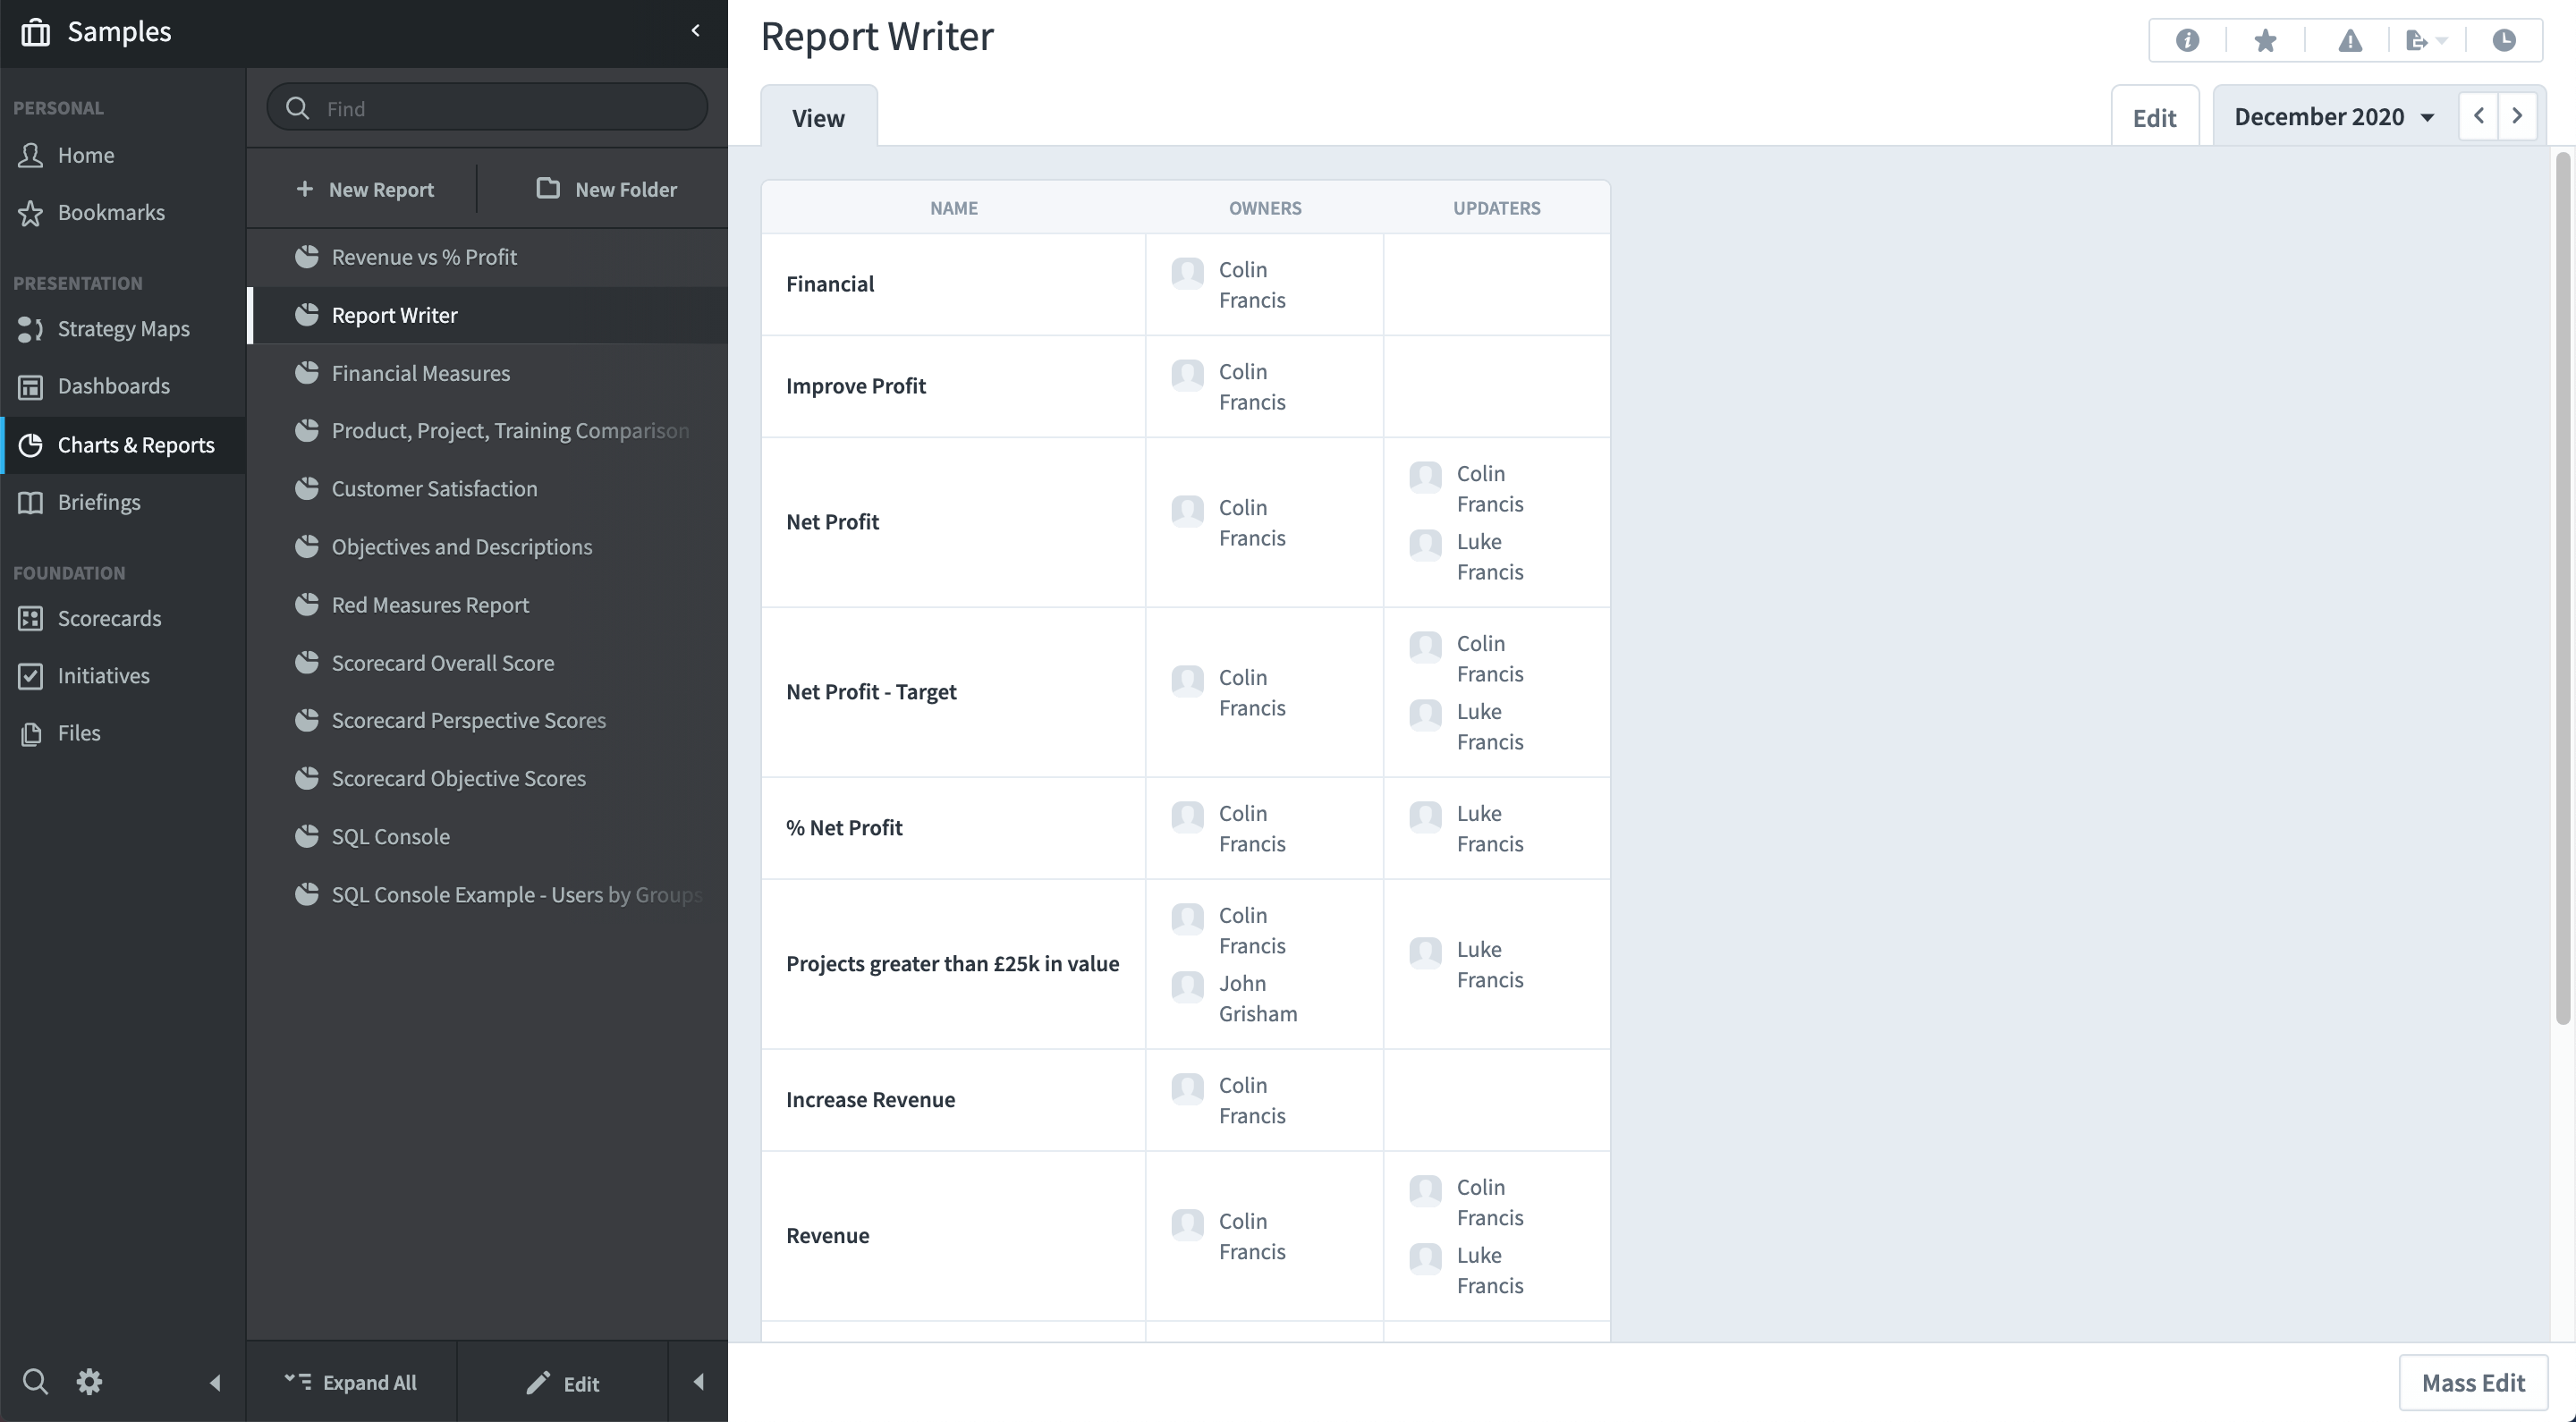2576x1422 pixels.
Task: Go to previous period arrow
Action: pyautogui.click(x=2478, y=116)
